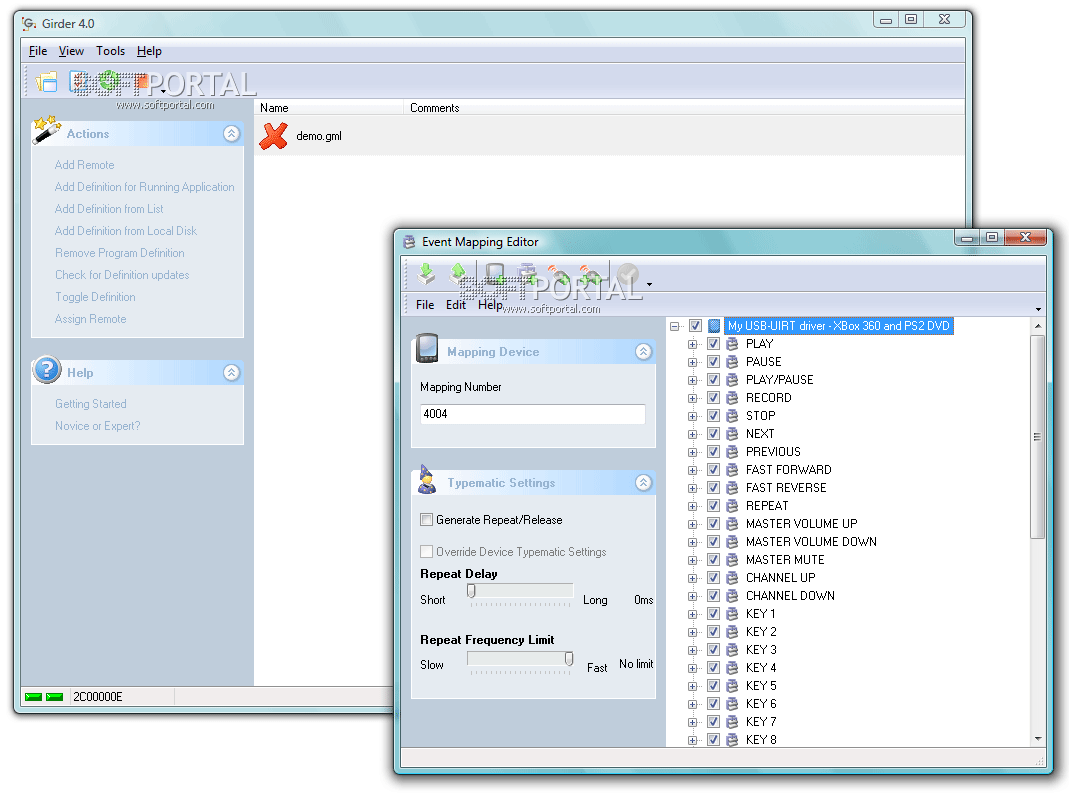Click the first add remote button icon

tap(559, 274)
